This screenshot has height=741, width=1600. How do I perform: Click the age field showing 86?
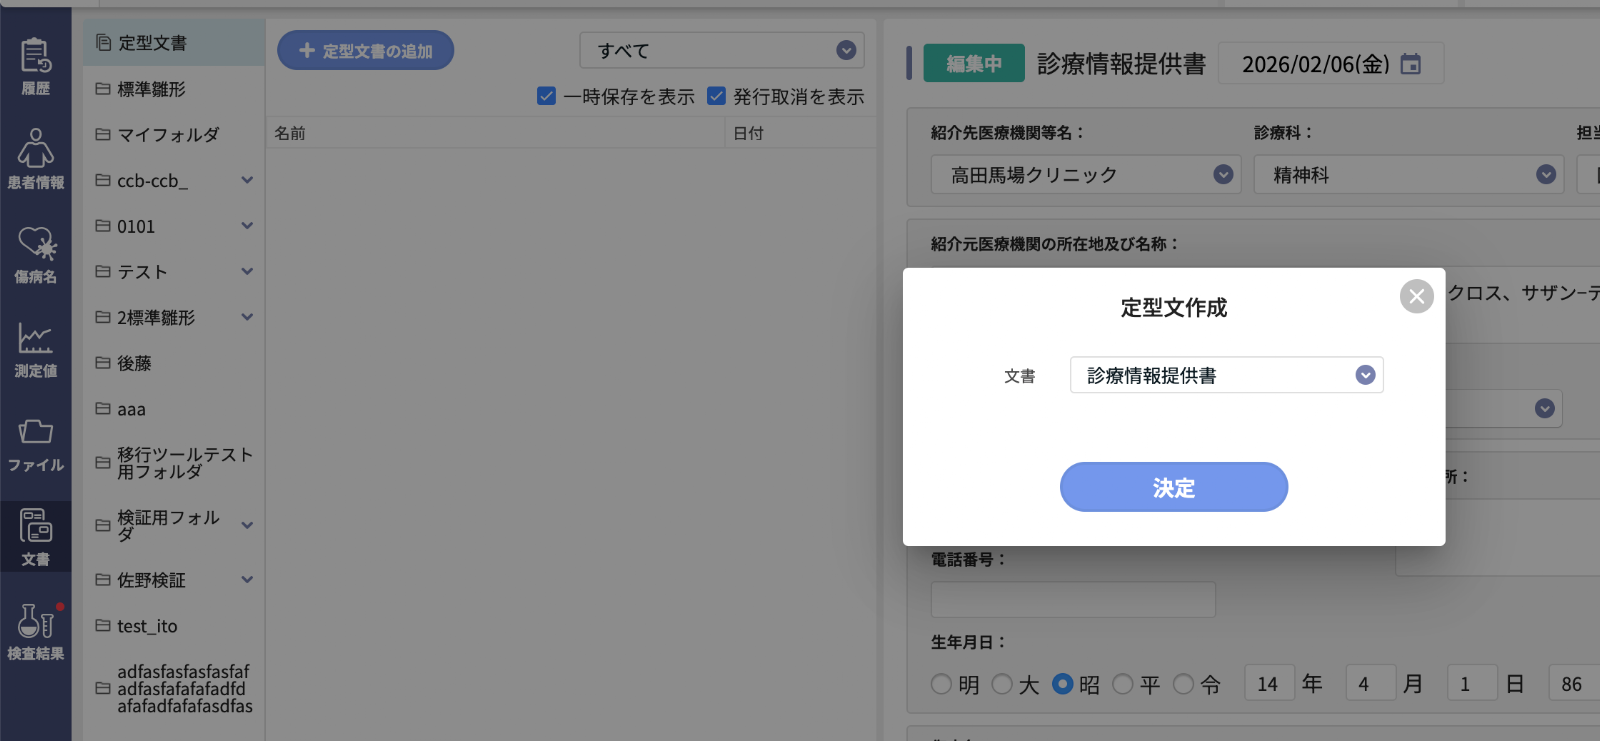pos(1574,684)
